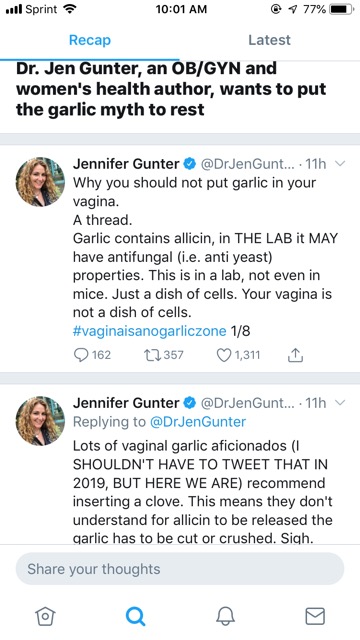Open the Home tab icon
The height and width of the screenshot is (640, 360).
(x=45, y=616)
